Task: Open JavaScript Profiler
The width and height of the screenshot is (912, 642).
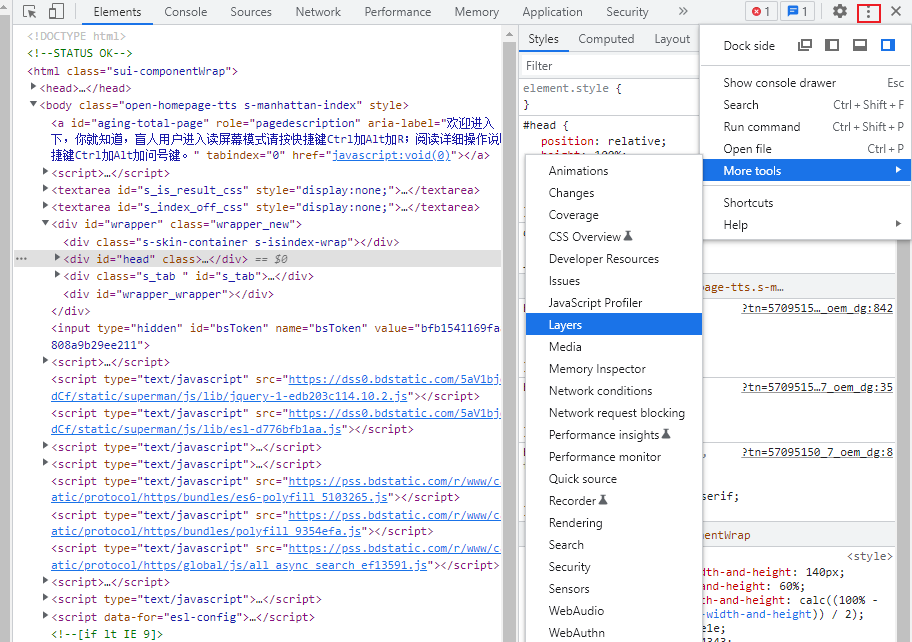Action: [614, 303]
